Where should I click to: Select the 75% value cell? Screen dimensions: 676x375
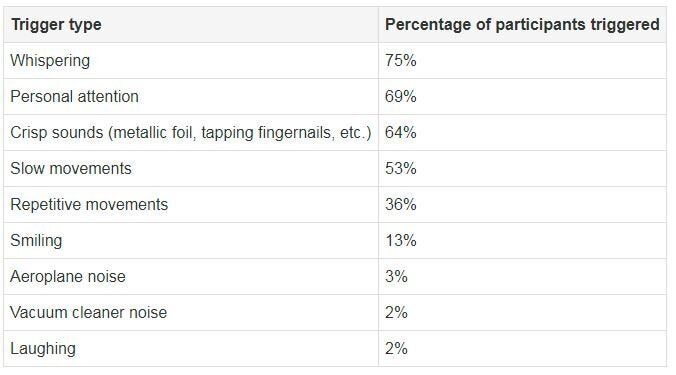pos(522,60)
